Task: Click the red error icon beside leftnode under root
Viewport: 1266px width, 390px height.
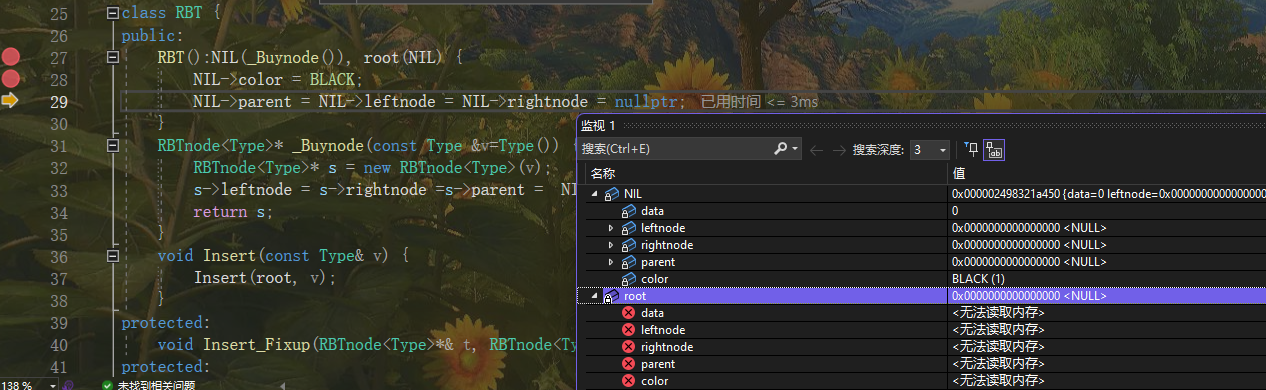Action: (x=629, y=330)
